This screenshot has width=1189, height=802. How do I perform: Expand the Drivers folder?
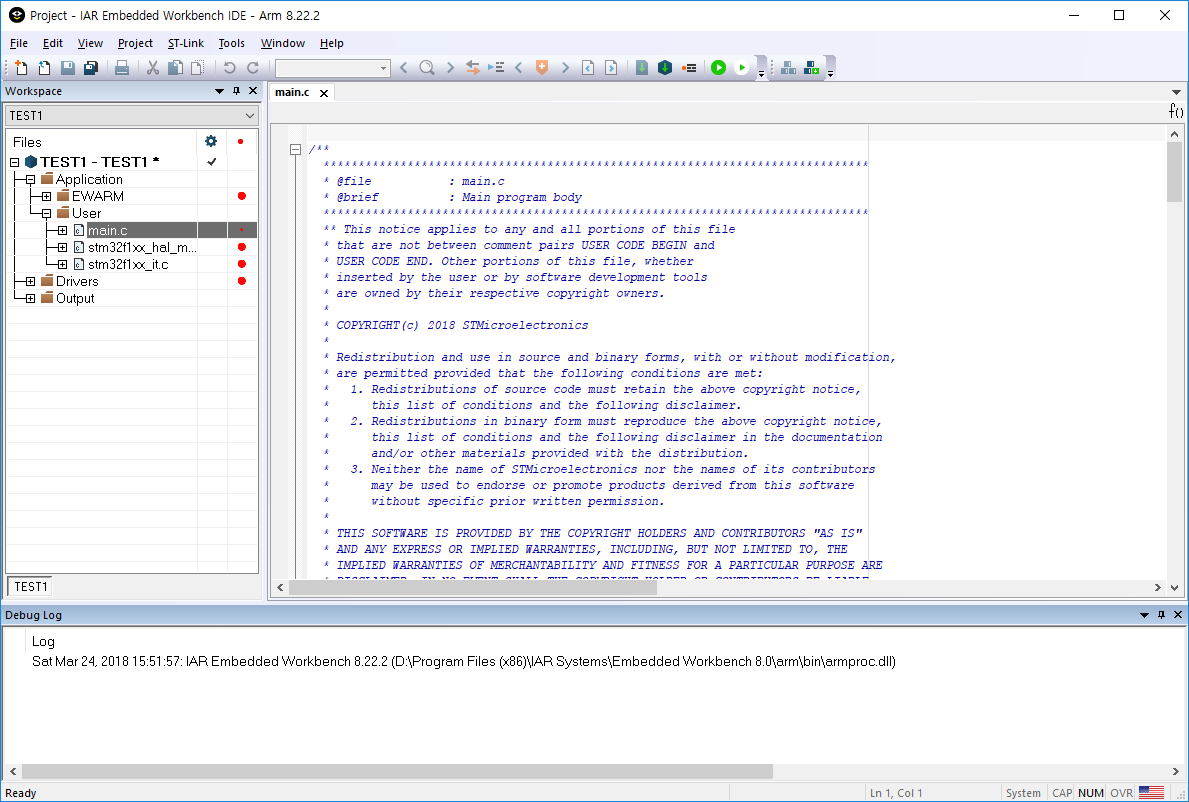pyautogui.click(x=30, y=281)
